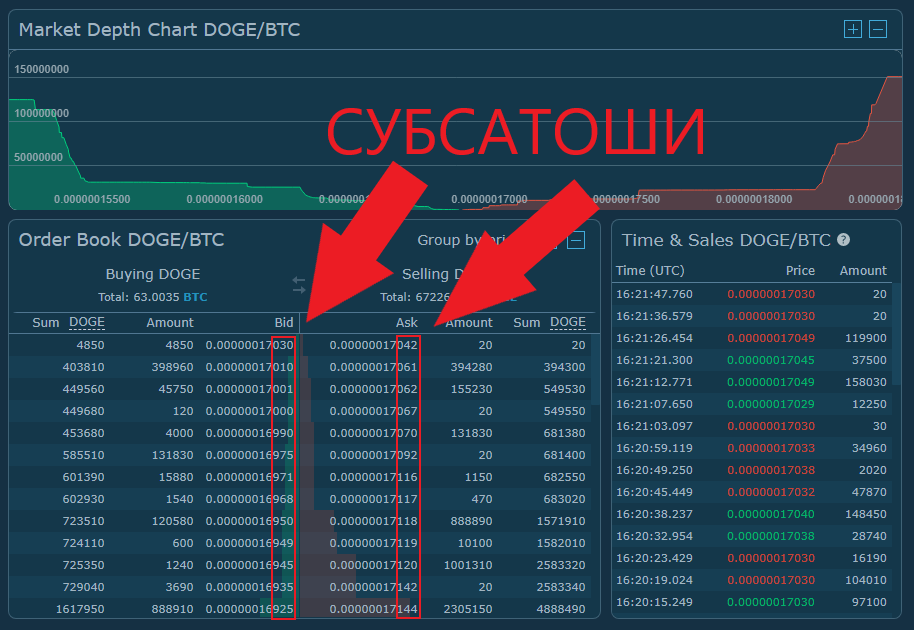Select bid price 0.0000016950

(x=249, y=521)
